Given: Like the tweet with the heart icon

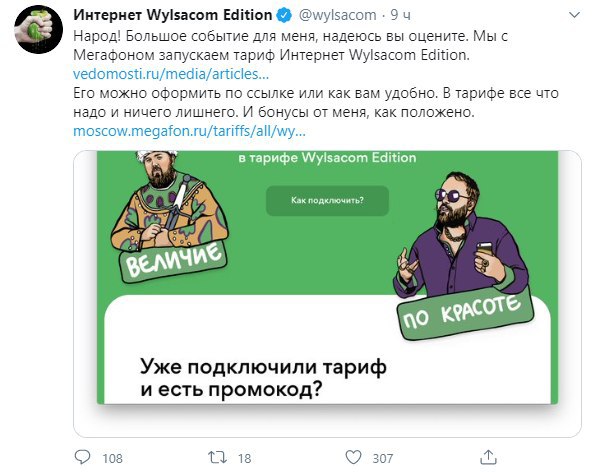Looking at the screenshot, I should click(353, 457).
